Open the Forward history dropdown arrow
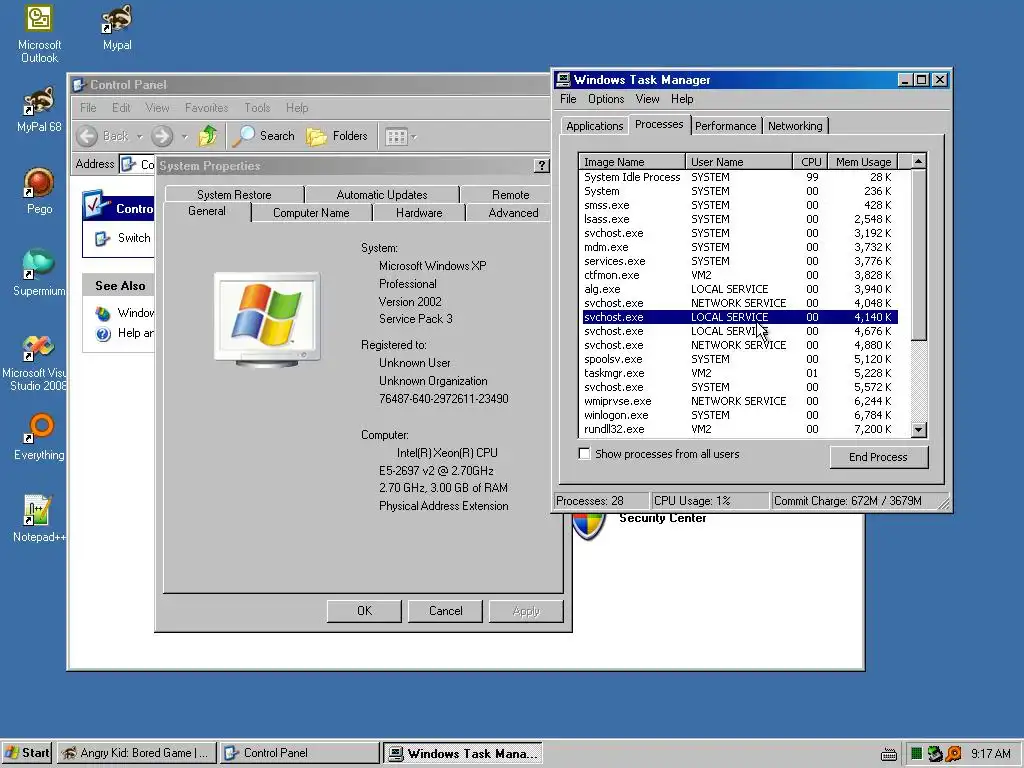The image size is (1024, 768). [x=185, y=136]
